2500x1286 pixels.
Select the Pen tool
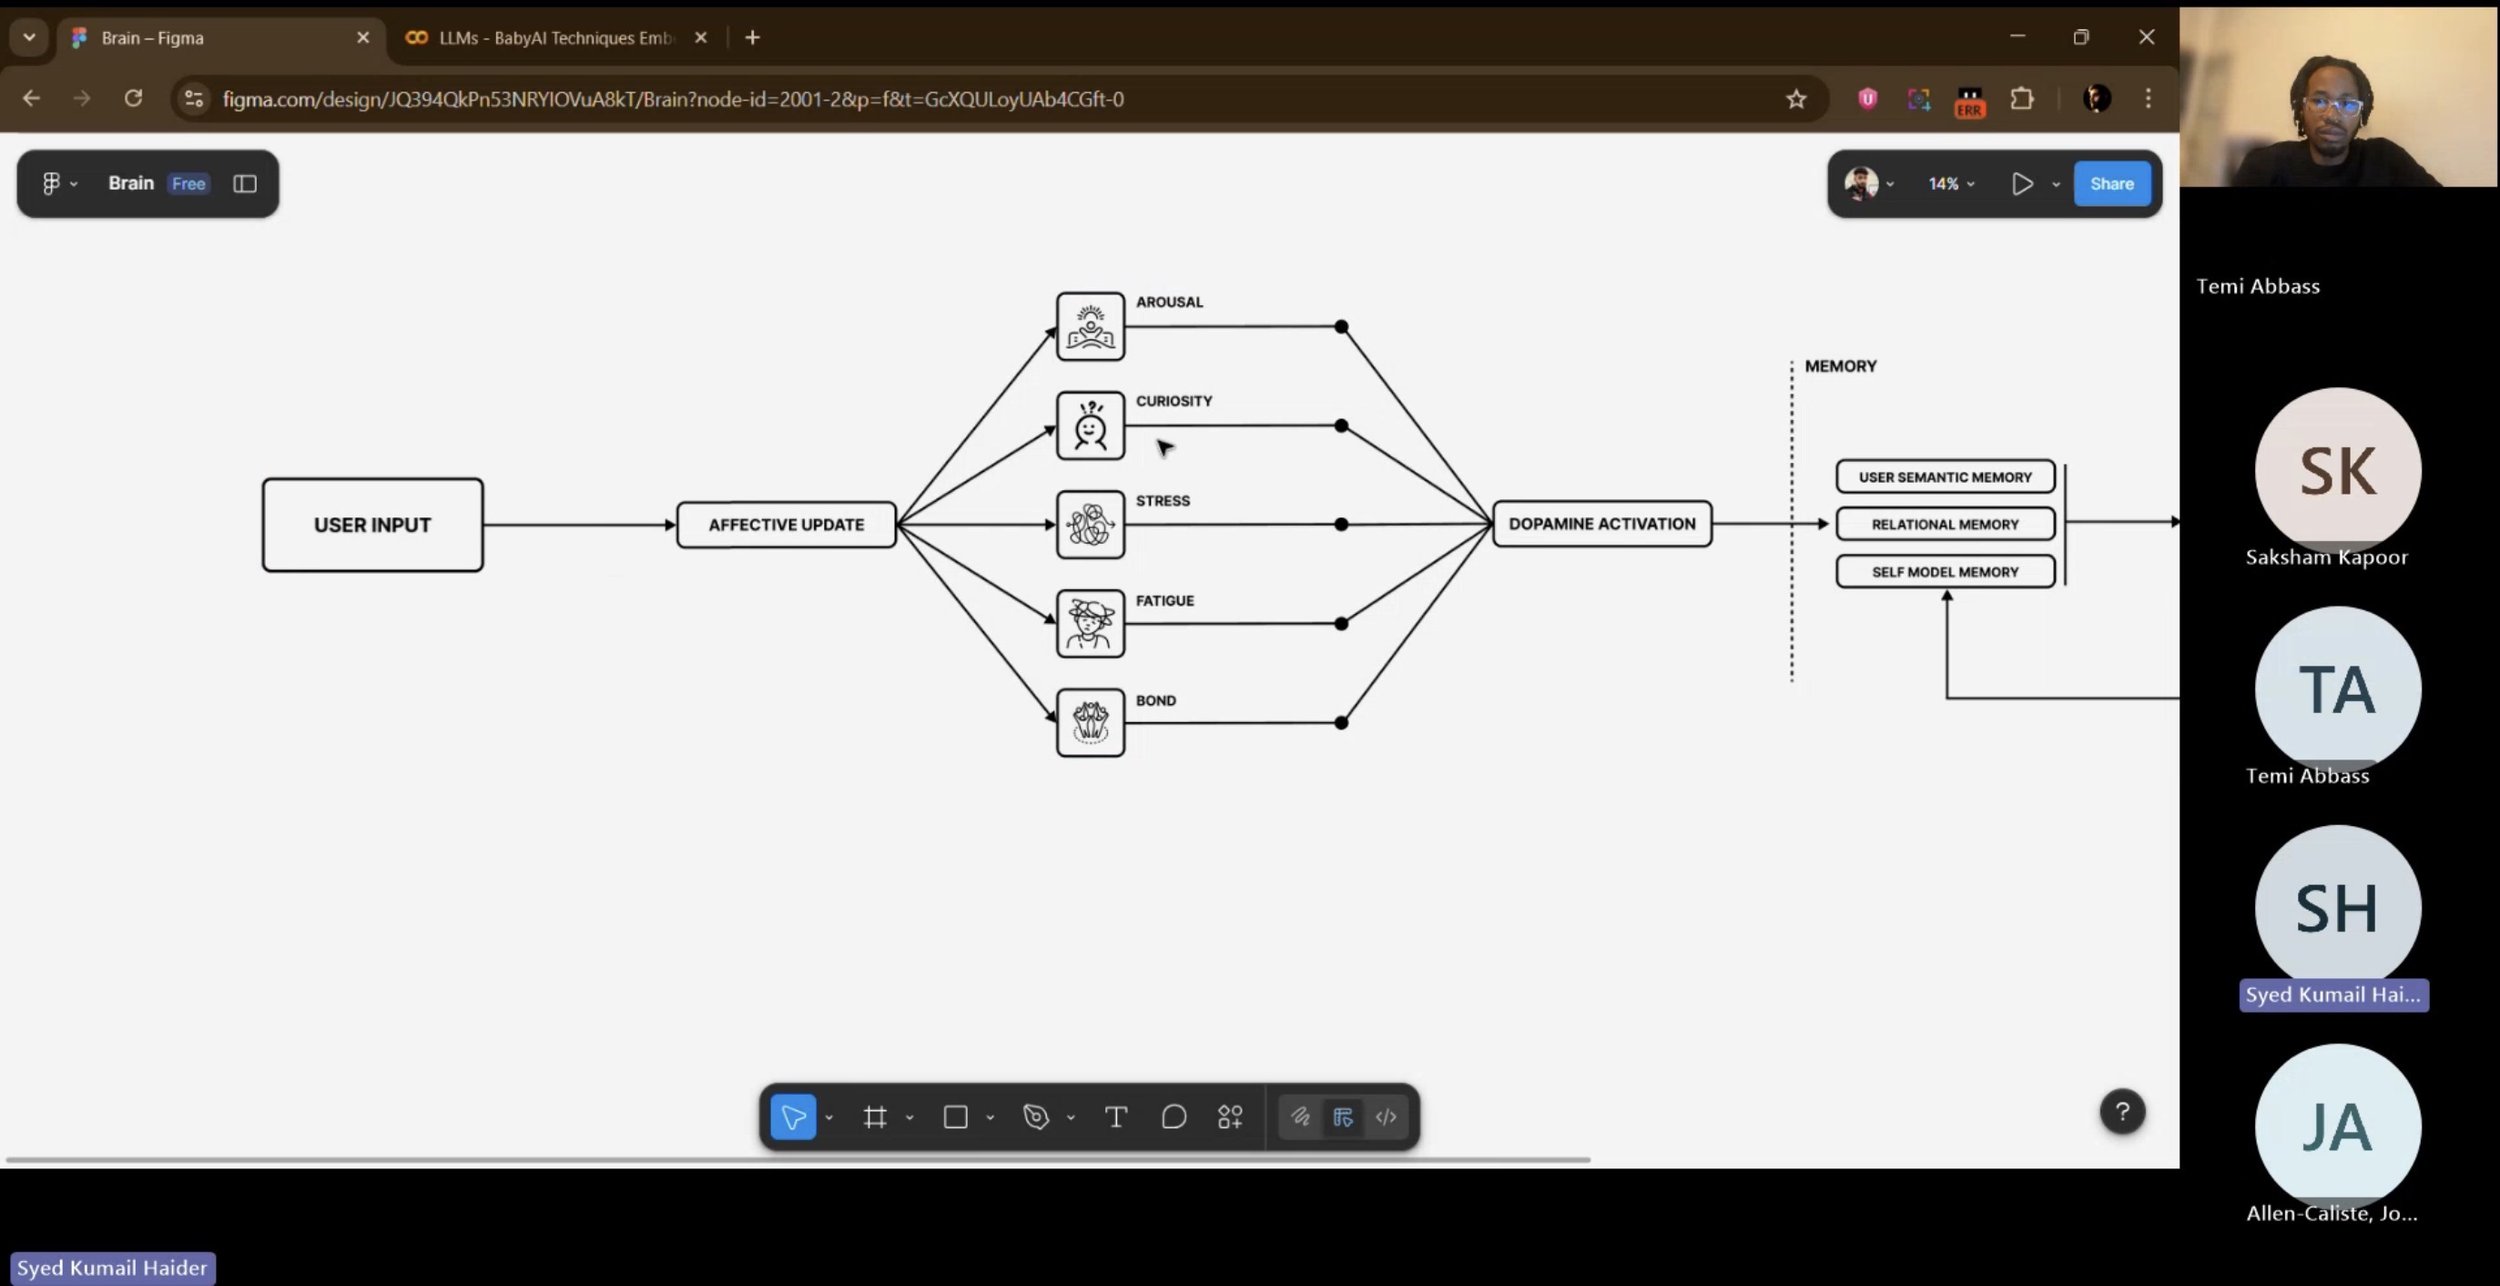pyautogui.click(x=1036, y=1117)
